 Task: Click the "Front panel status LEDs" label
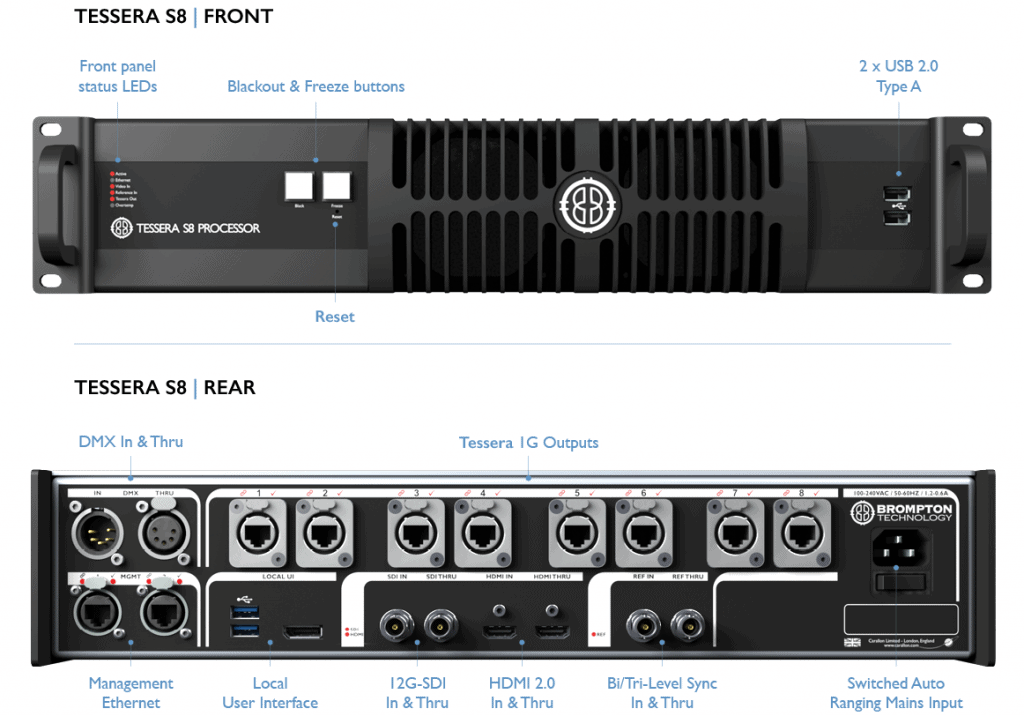118,76
